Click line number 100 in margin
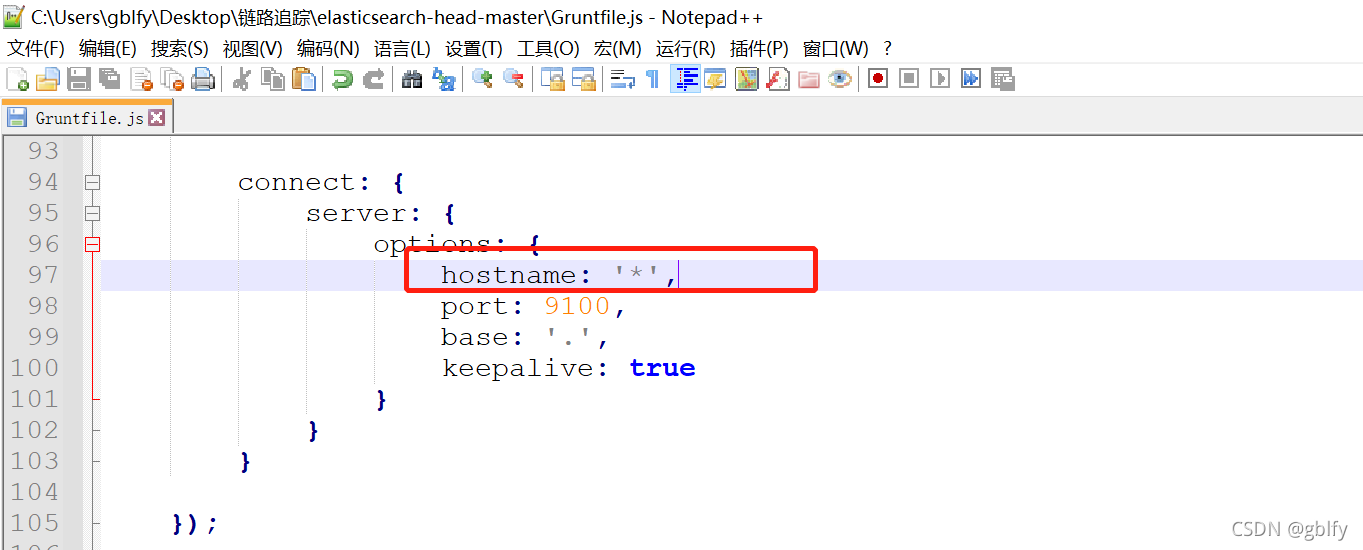The width and height of the screenshot is (1363, 550). pyautogui.click(x=35, y=368)
